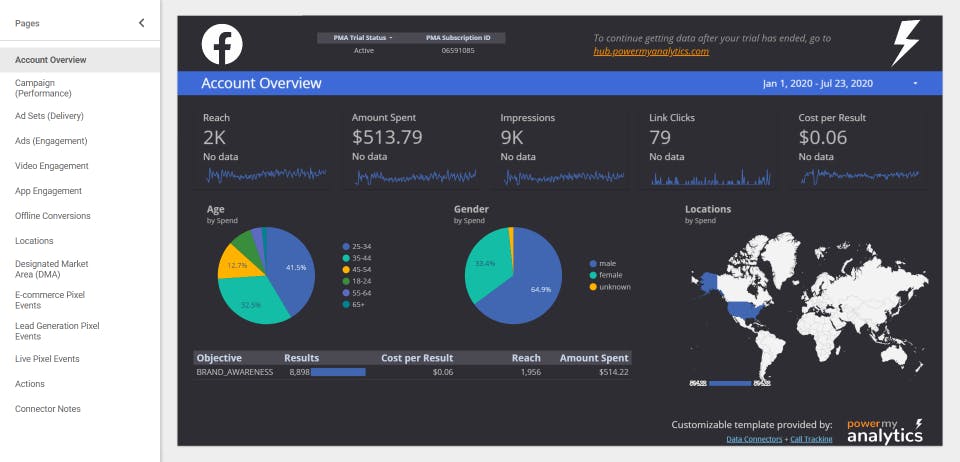
Task: Click the unknown gender legend dot
Action: pyautogui.click(x=592, y=287)
